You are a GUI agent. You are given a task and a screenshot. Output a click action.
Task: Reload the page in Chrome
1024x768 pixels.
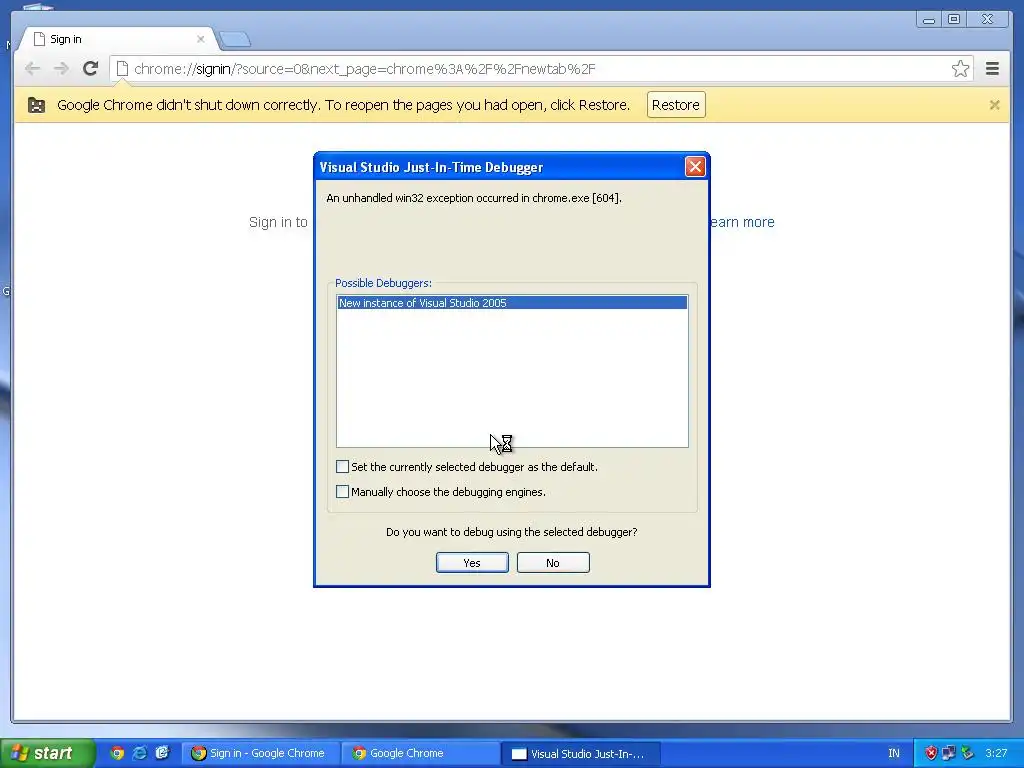point(91,69)
